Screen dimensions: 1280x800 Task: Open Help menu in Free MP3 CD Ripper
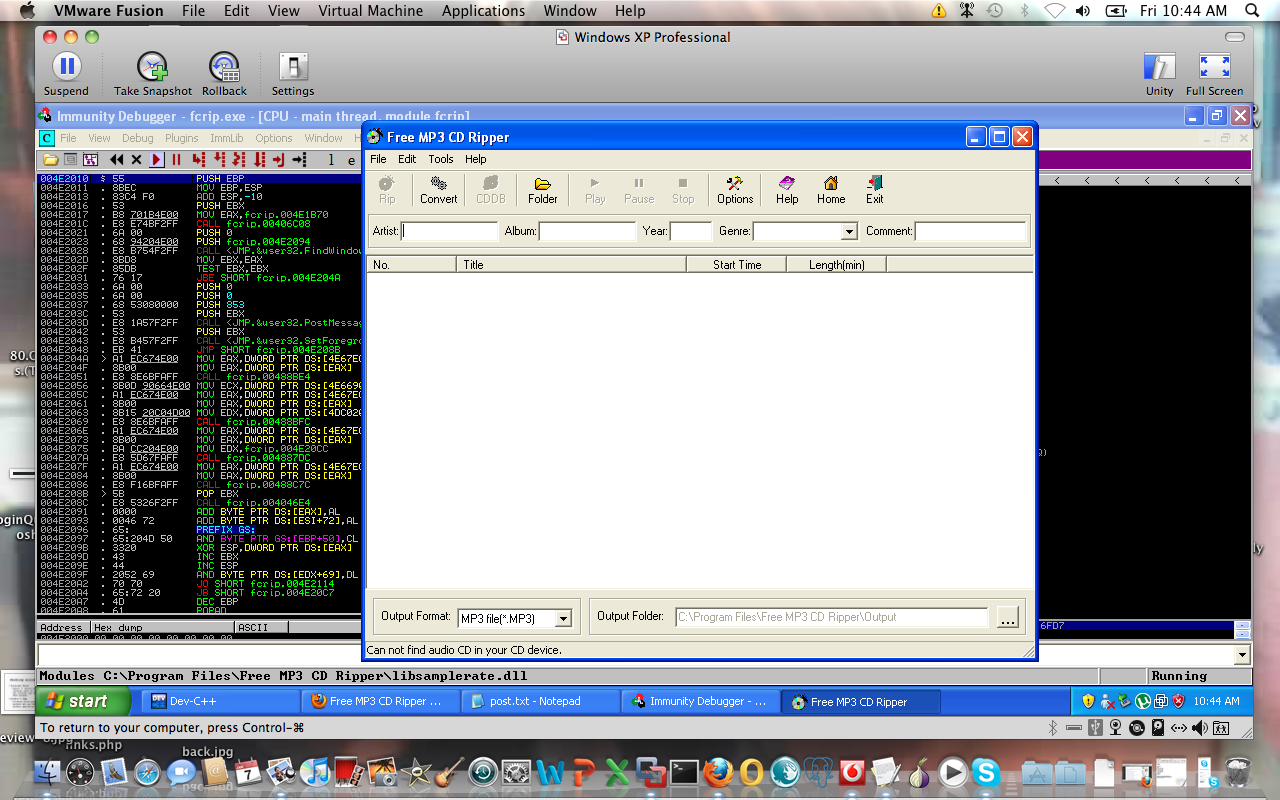476,159
